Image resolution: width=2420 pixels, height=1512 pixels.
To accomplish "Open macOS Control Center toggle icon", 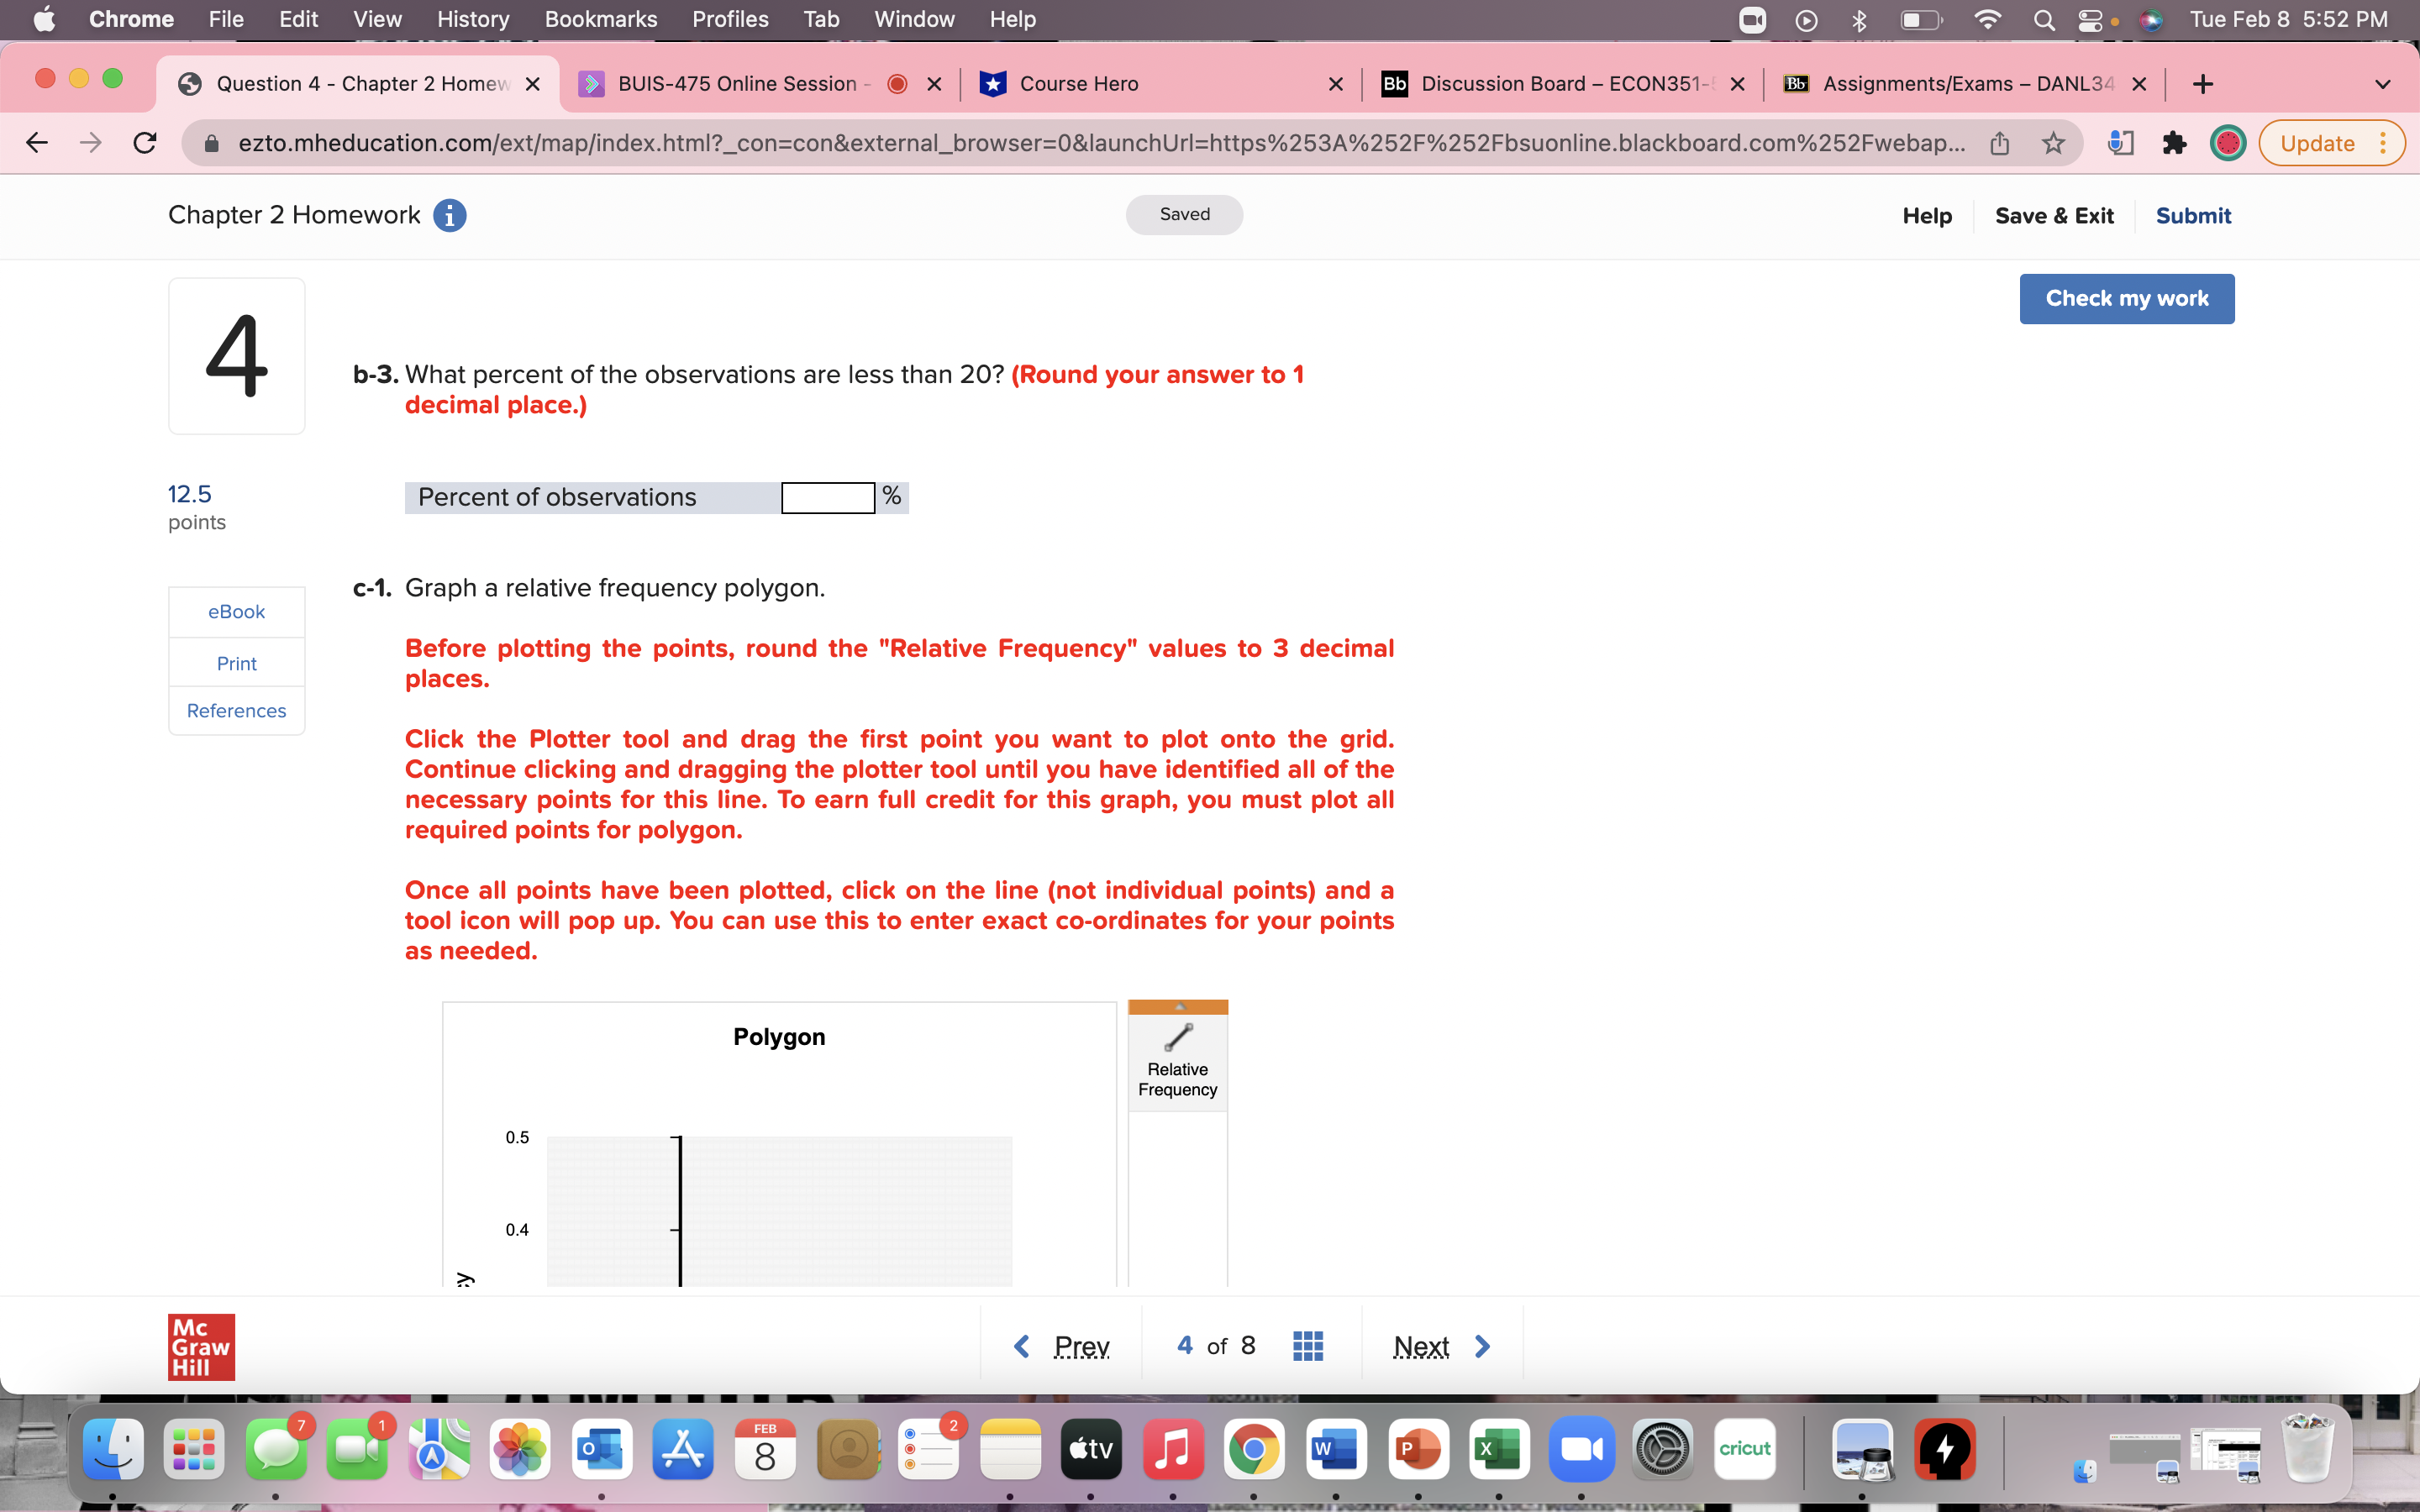I will pos(2089,20).
